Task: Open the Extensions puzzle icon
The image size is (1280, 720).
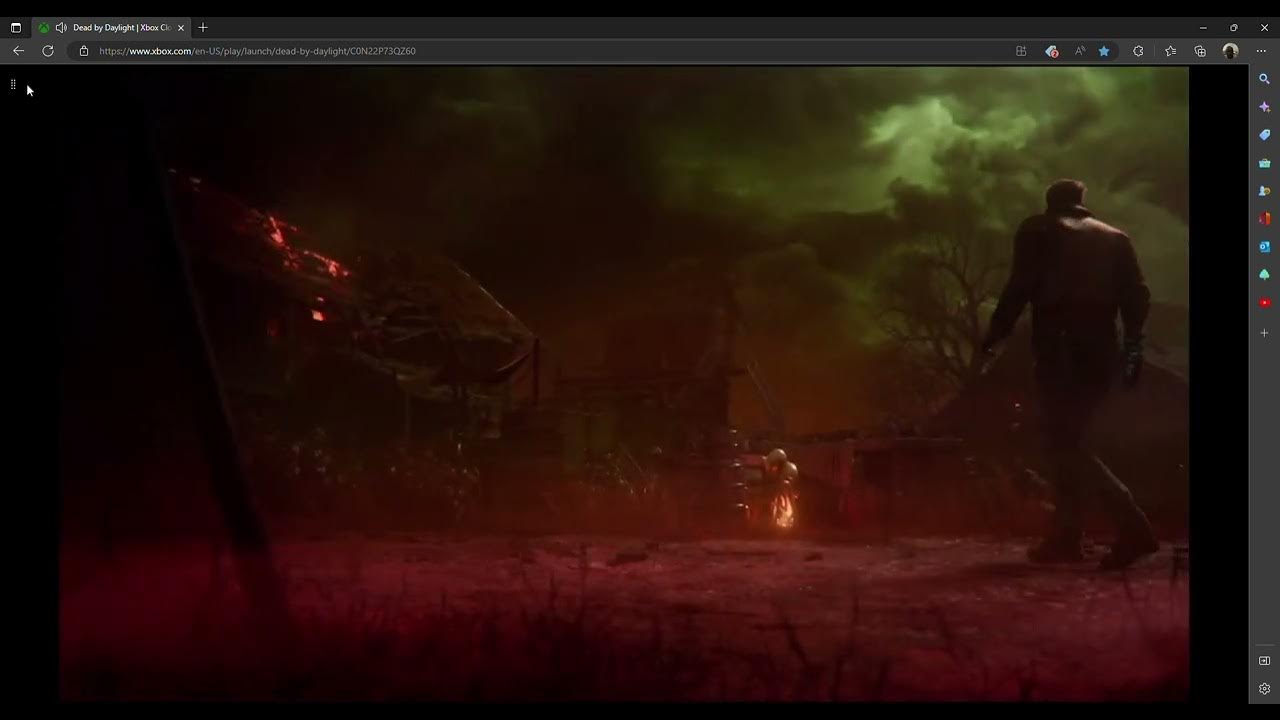Action: (1138, 51)
